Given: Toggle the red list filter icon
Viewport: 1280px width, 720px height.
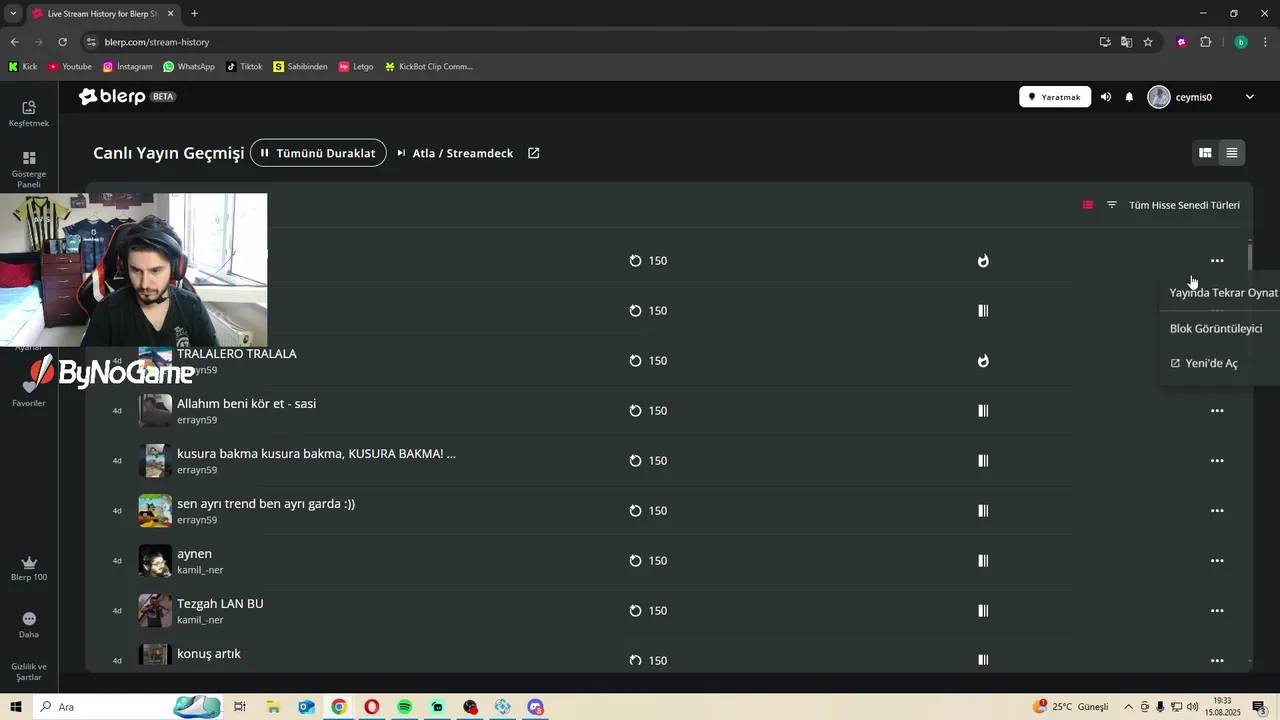Looking at the screenshot, I should click(1088, 205).
